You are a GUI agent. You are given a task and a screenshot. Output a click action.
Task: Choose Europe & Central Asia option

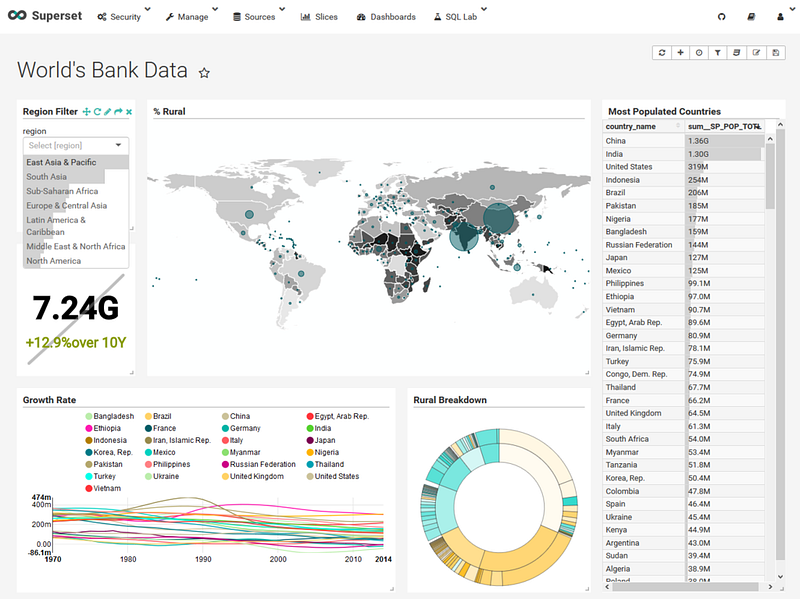pyautogui.click(x=76, y=206)
